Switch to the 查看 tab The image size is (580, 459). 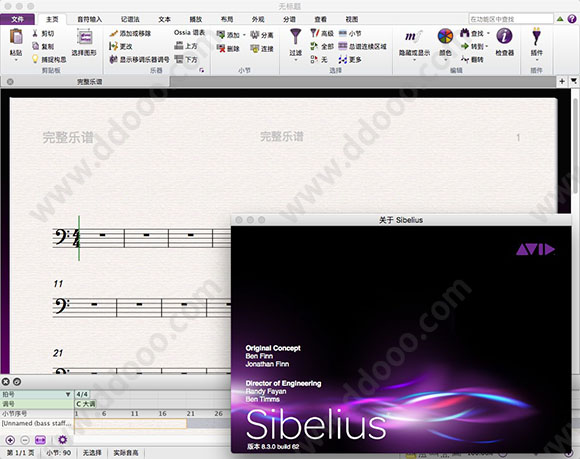[320, 19]
